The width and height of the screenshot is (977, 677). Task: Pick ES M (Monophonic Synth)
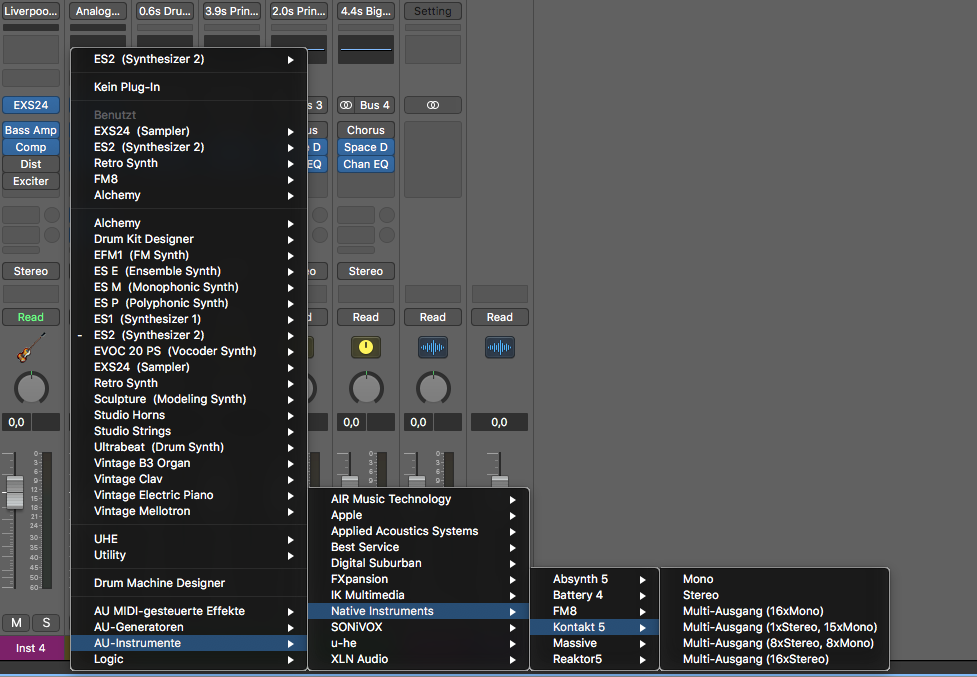pyautogui.click(x=189, y=287)
